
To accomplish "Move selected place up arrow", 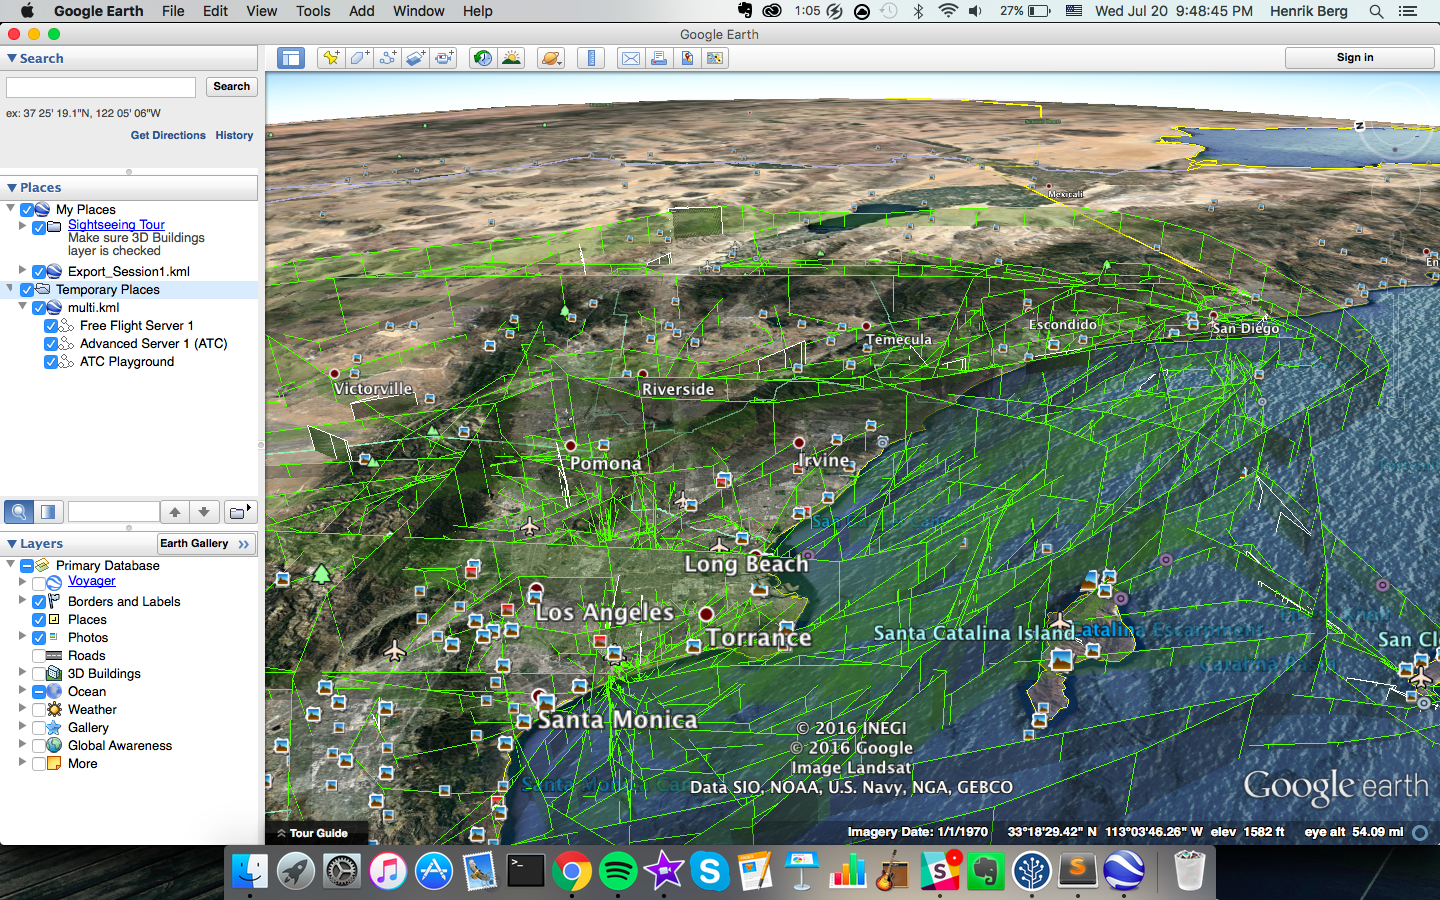I will [175, 512].
